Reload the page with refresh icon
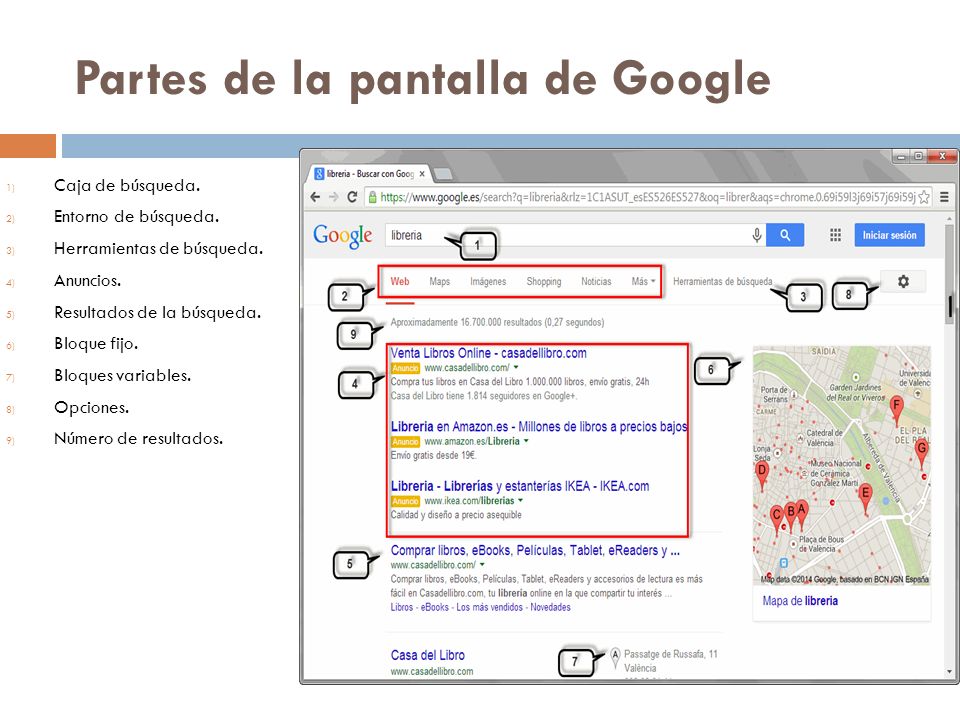The width and height of the screenshot is (960, 720). click(x=352, y=197)
